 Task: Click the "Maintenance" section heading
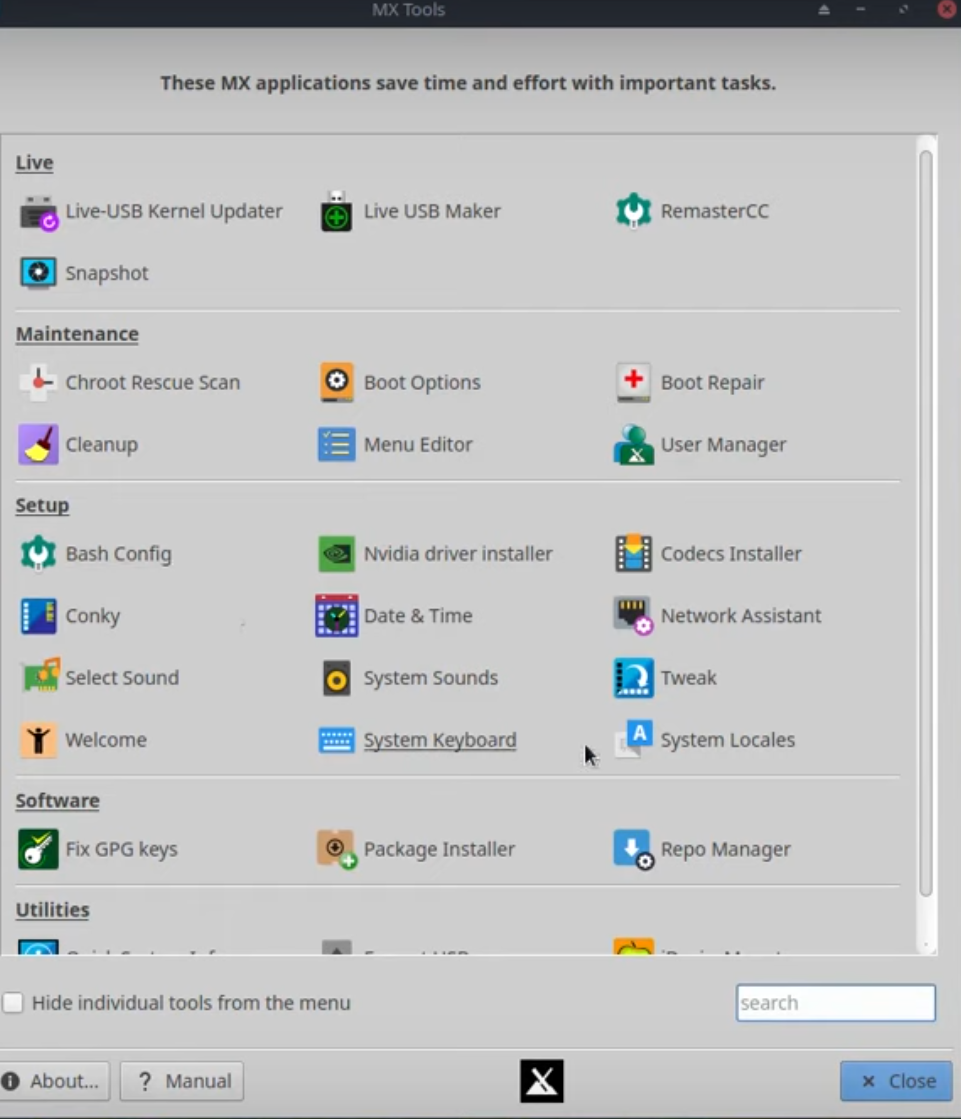point(77,334)
